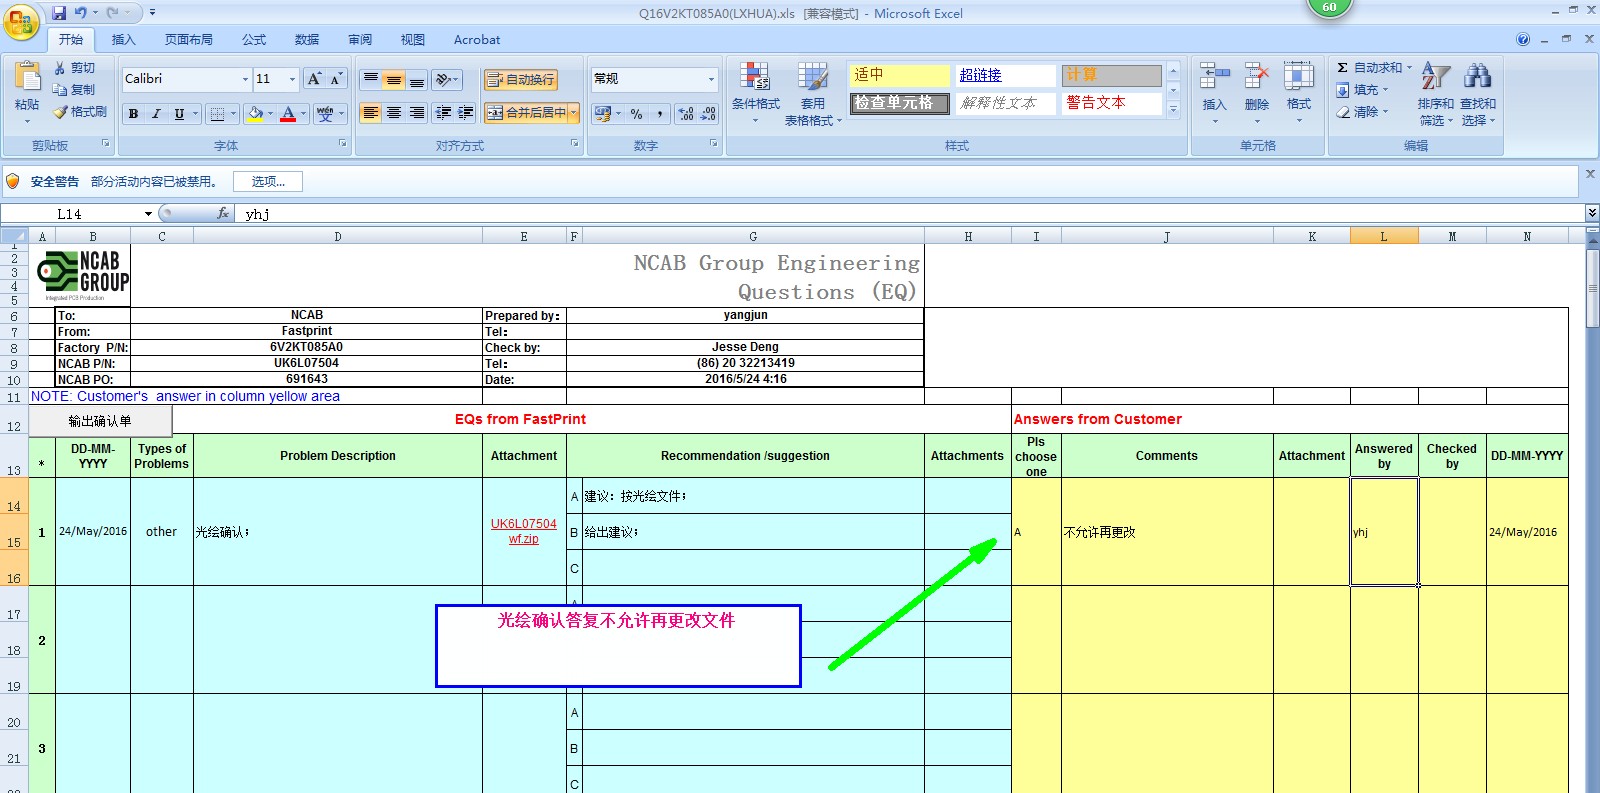1600x793 pixels.
Task: Center cell text horizontally
Action: (394, 113)
